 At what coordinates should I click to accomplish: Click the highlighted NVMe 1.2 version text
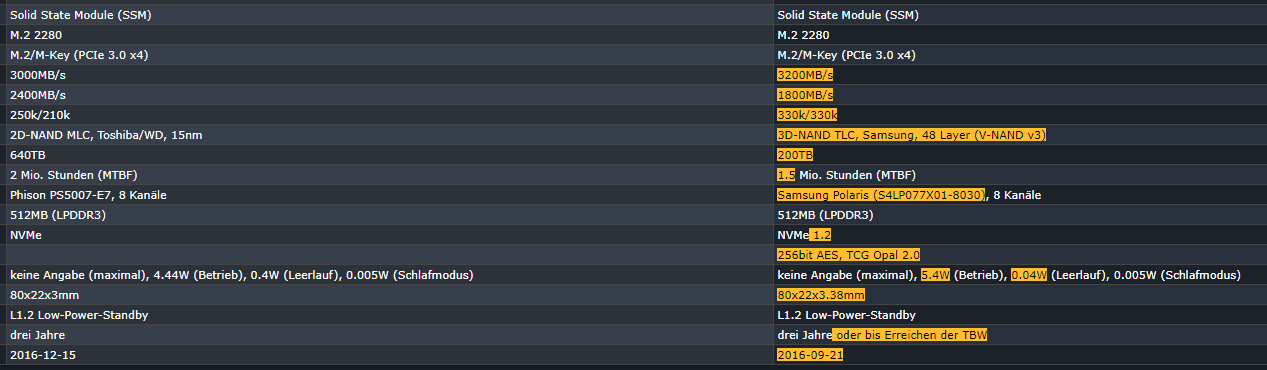pyautogui.click(x=804, y=235)
